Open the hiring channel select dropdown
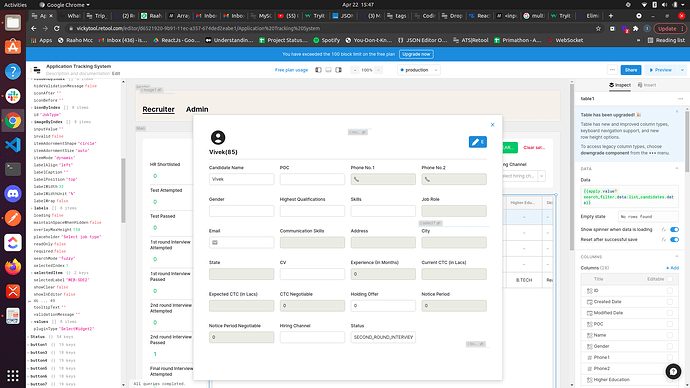The width and height of the screenshot is (690, 388). 523,176
